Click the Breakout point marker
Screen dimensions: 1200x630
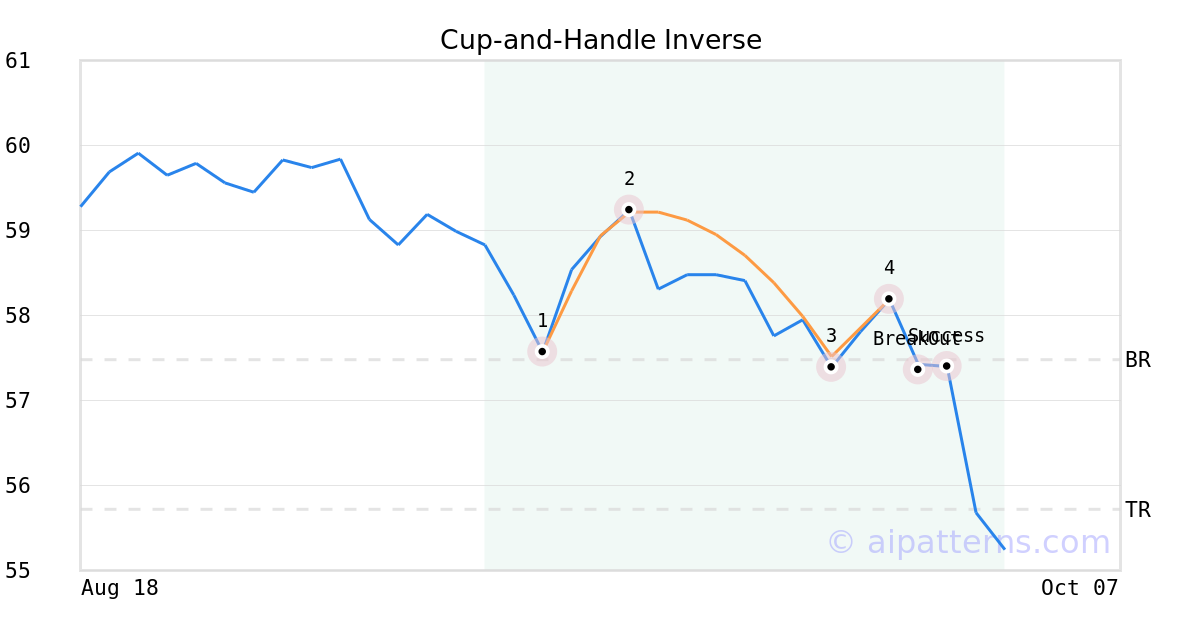coord(917,369)
